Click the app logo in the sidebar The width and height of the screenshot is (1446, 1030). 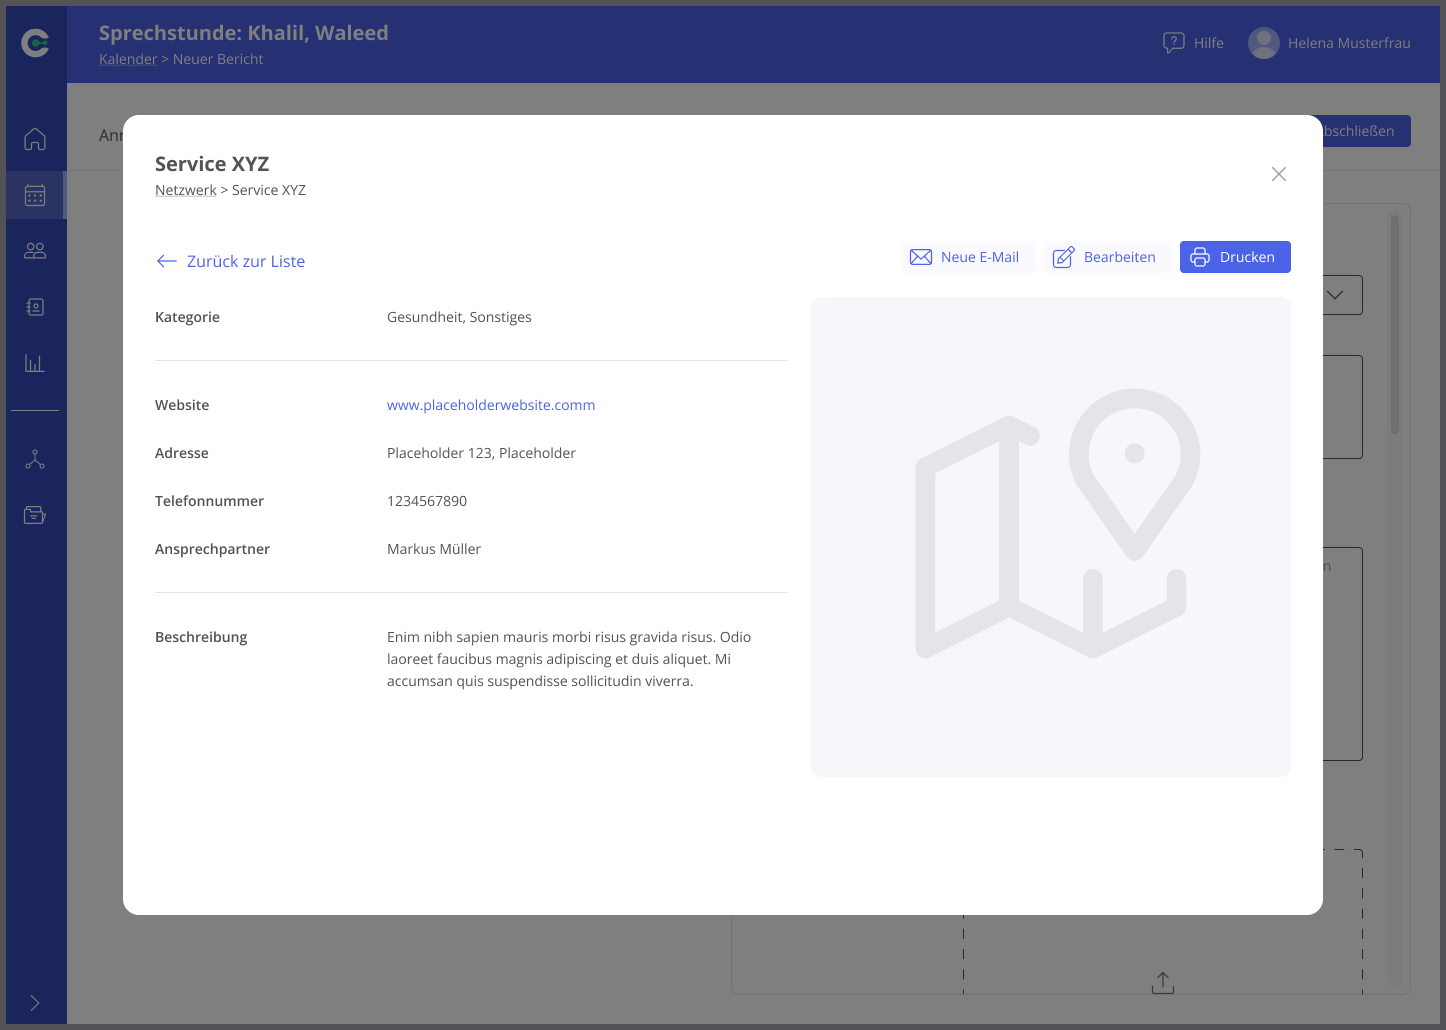coord(35,43)
